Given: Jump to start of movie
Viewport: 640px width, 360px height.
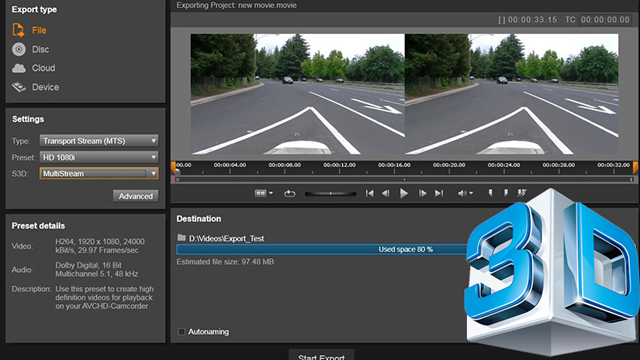Looking at the screenshot, I should click(369, 193).
